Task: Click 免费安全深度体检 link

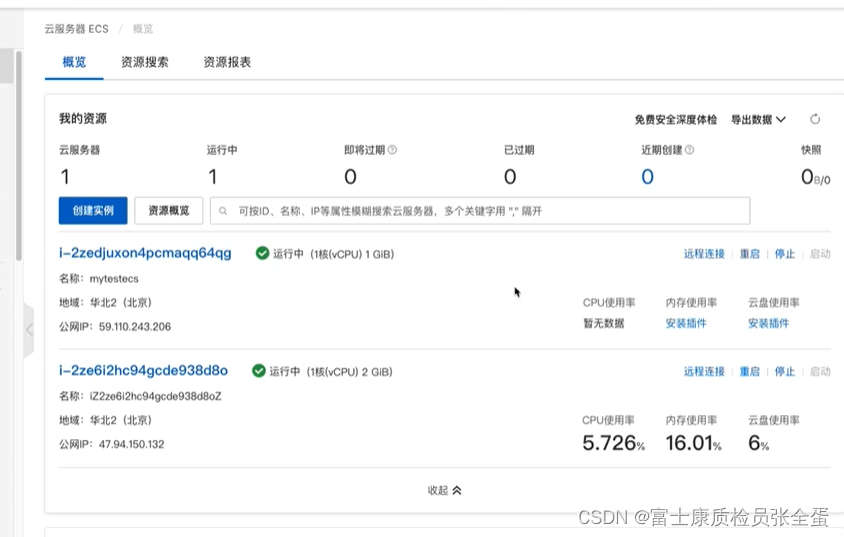Action: coord(676,119)
